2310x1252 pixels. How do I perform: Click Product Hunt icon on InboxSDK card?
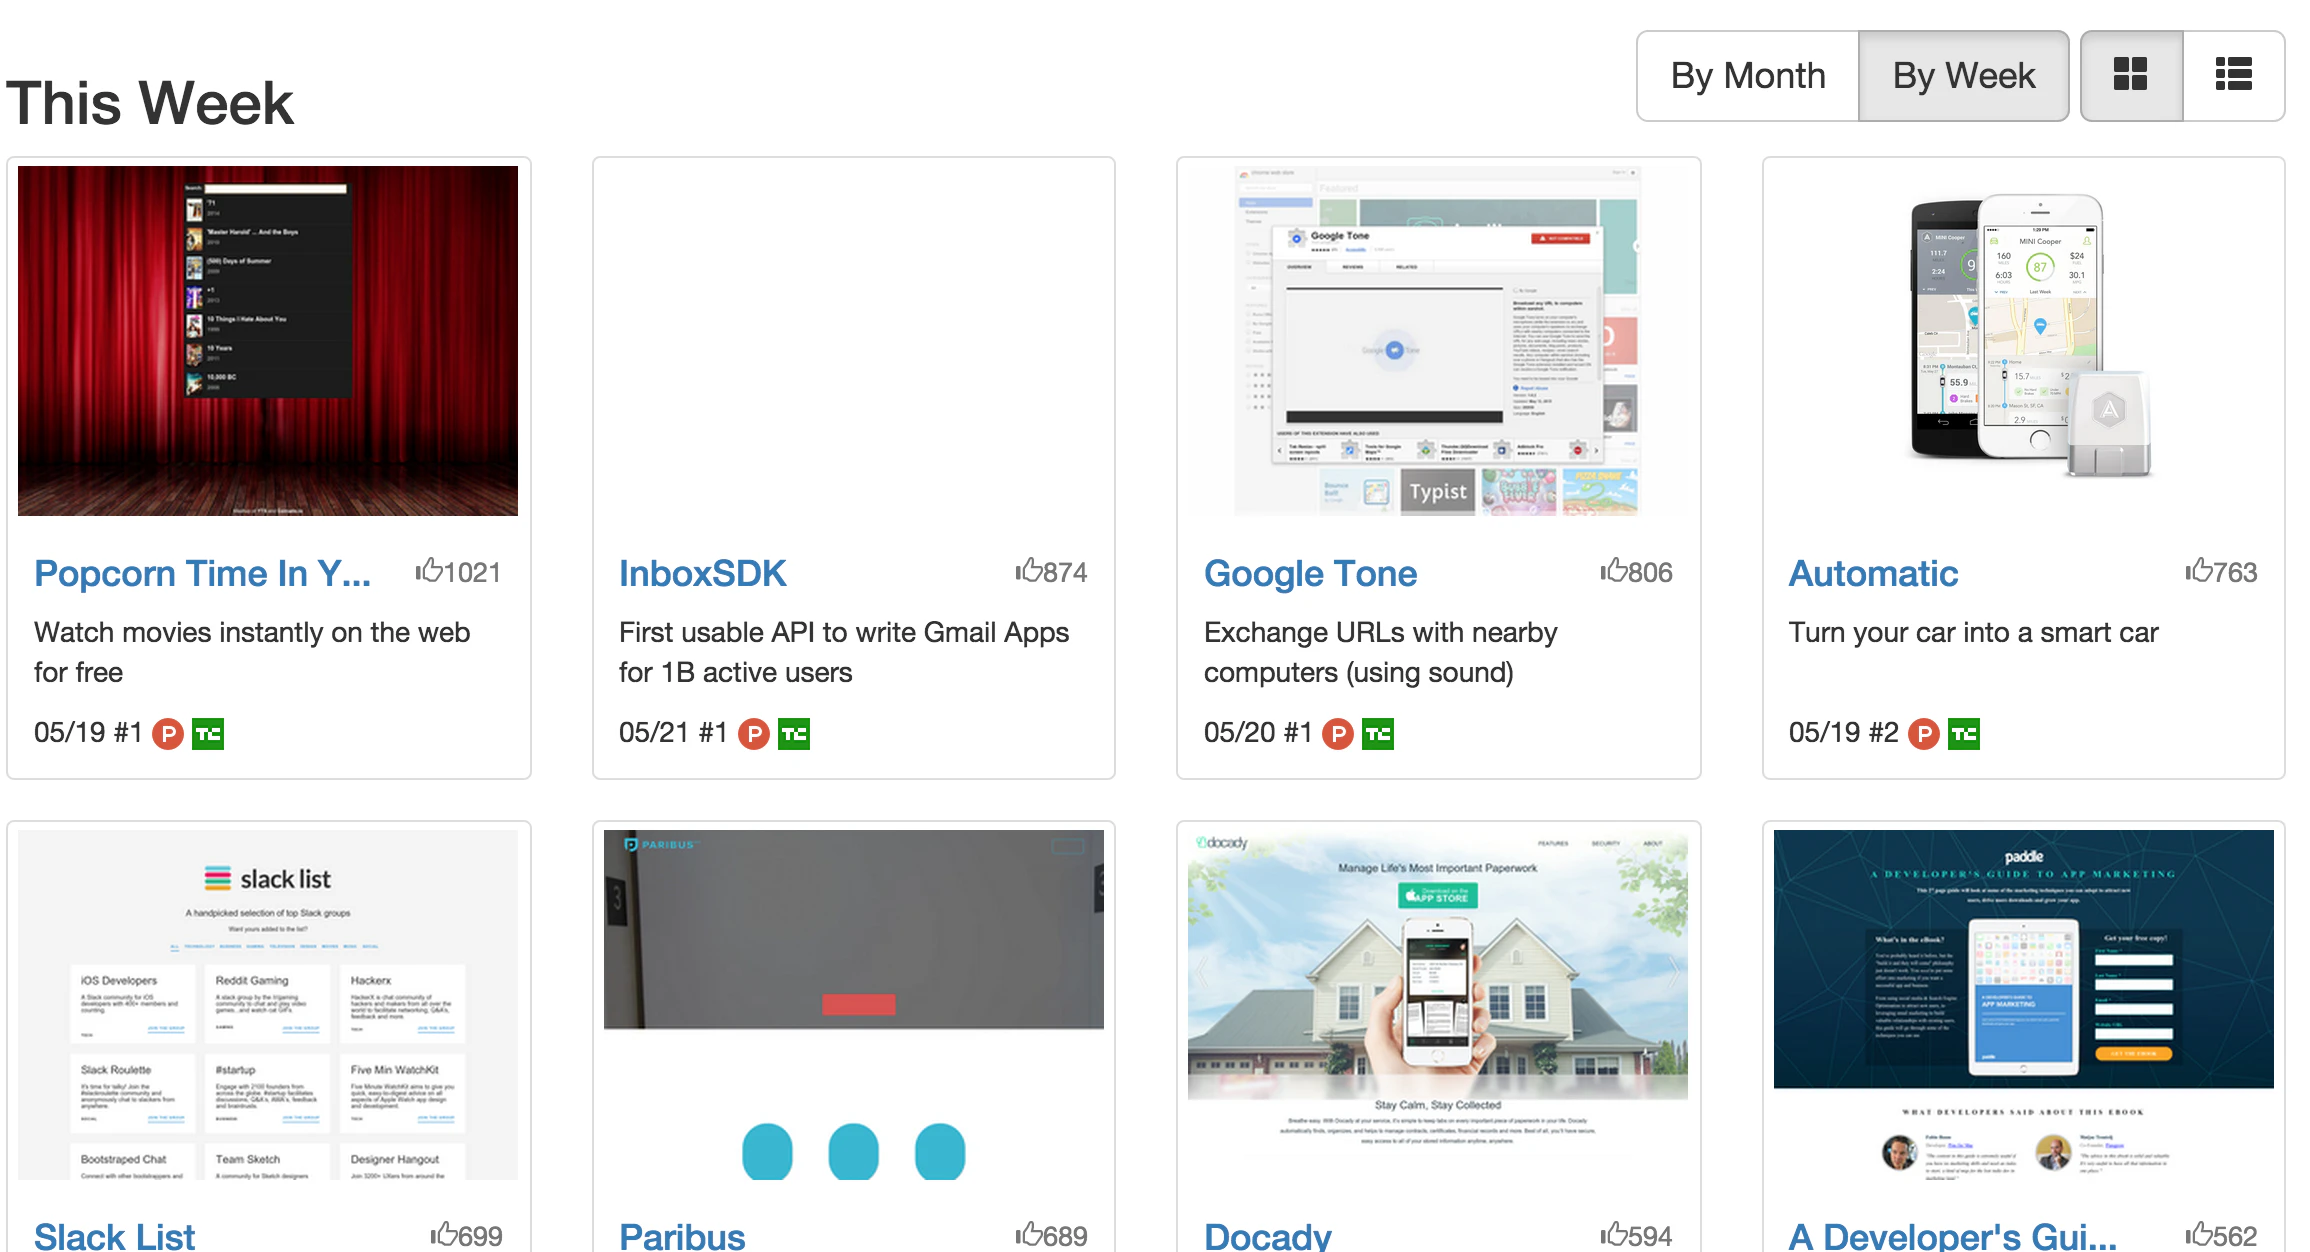(754, 734)
